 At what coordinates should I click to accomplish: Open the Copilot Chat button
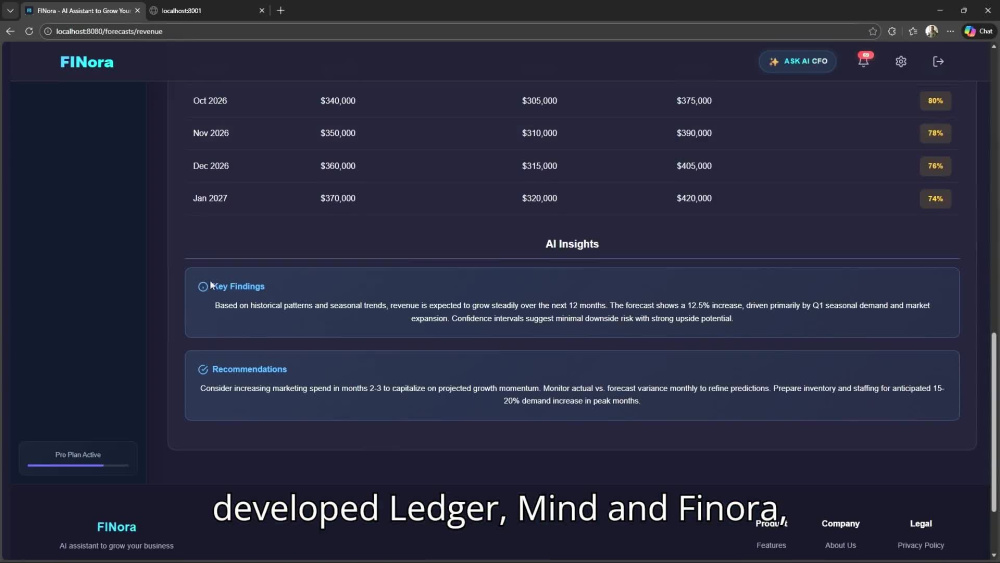[979, 31]
